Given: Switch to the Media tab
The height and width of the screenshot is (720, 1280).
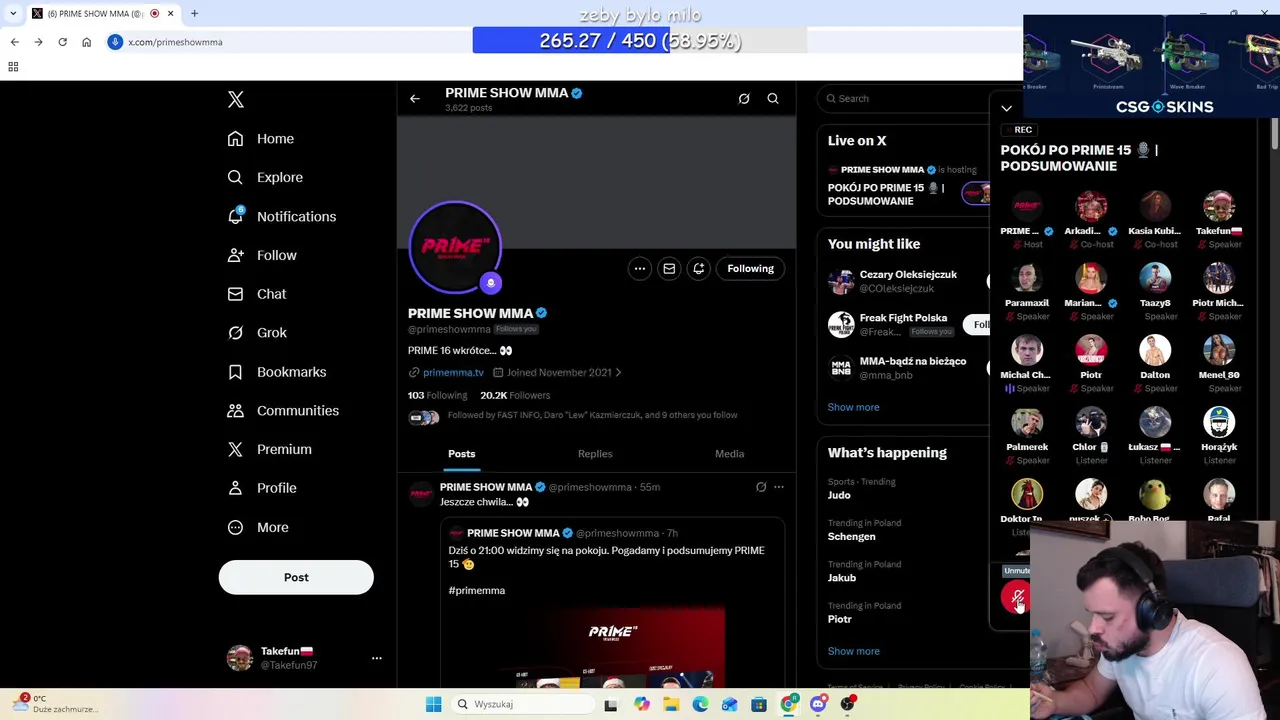Looking at the screenshot, I should pos(729,454).
